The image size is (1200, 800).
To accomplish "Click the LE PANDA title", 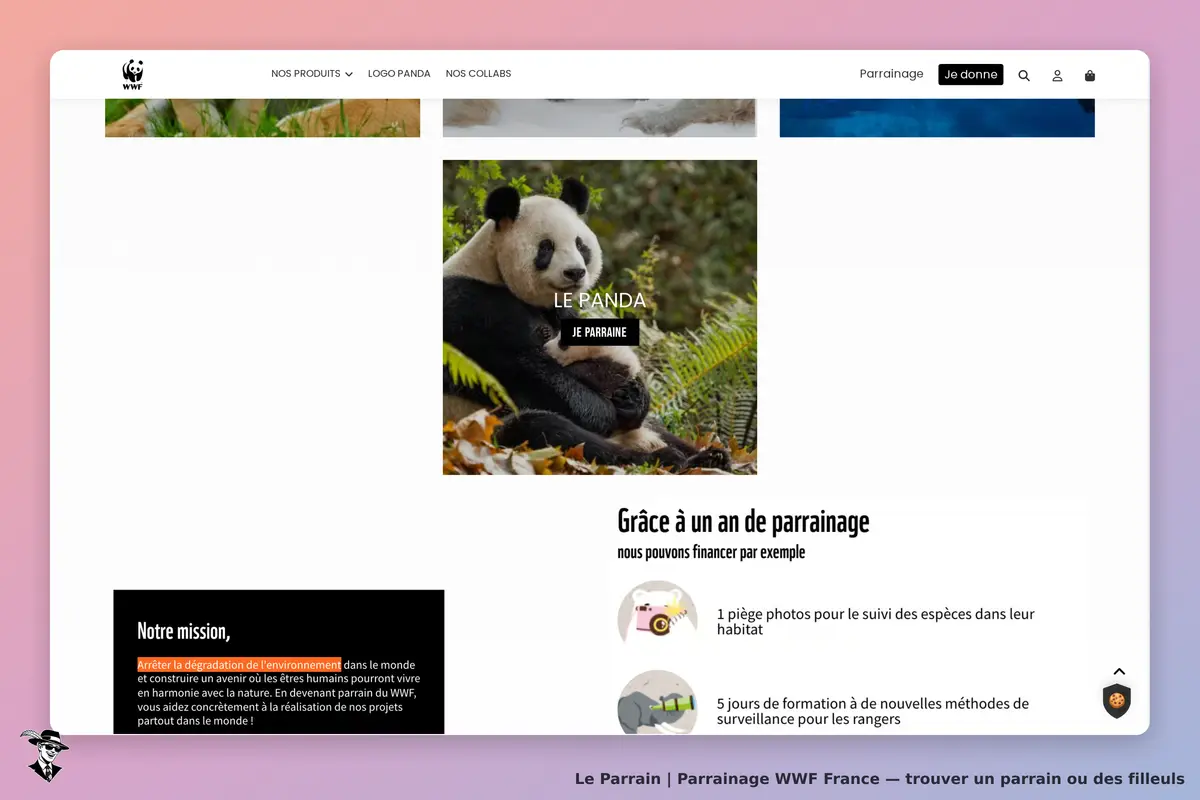I will pyautogui.click(x=600, y=300).
